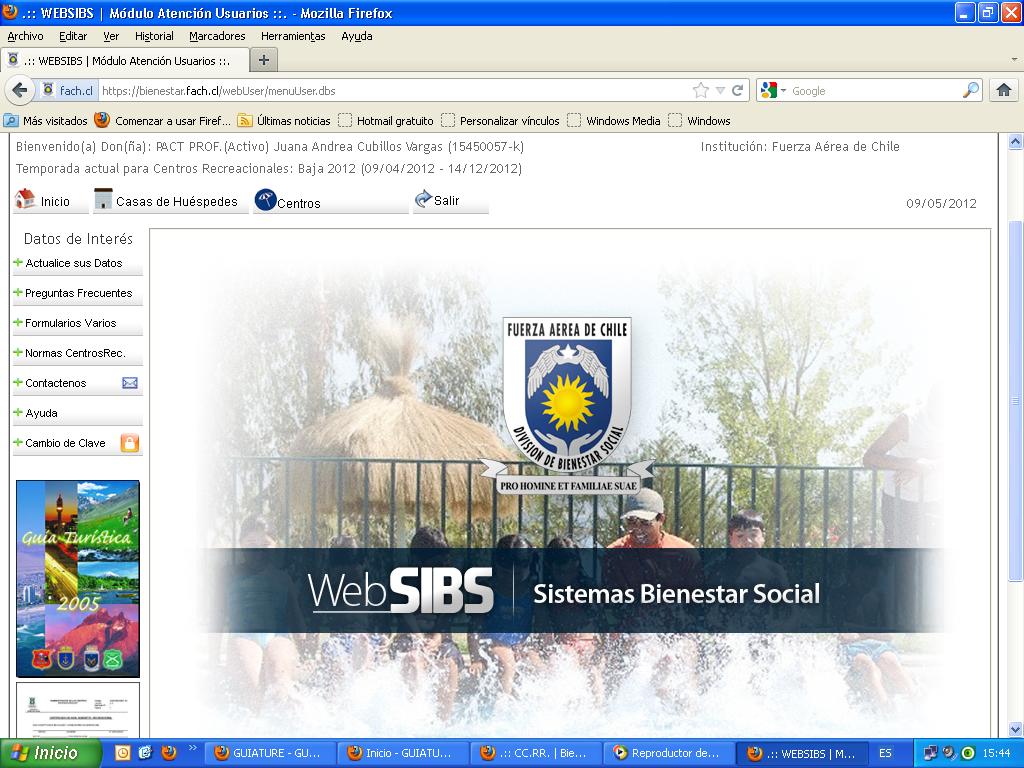Viewport: 1024px width, 768px height.
Task: Open the search engine dropdown next to Google
Action: point(774,90)
